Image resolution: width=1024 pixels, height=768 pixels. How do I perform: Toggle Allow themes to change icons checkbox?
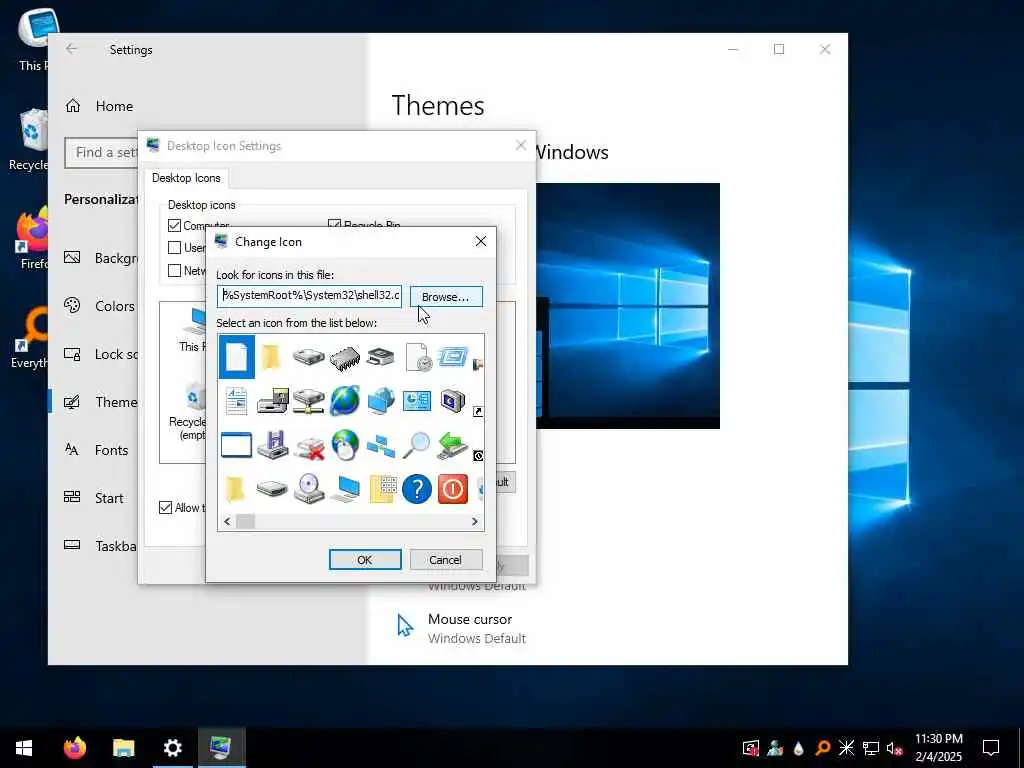[x=166, y=507]
